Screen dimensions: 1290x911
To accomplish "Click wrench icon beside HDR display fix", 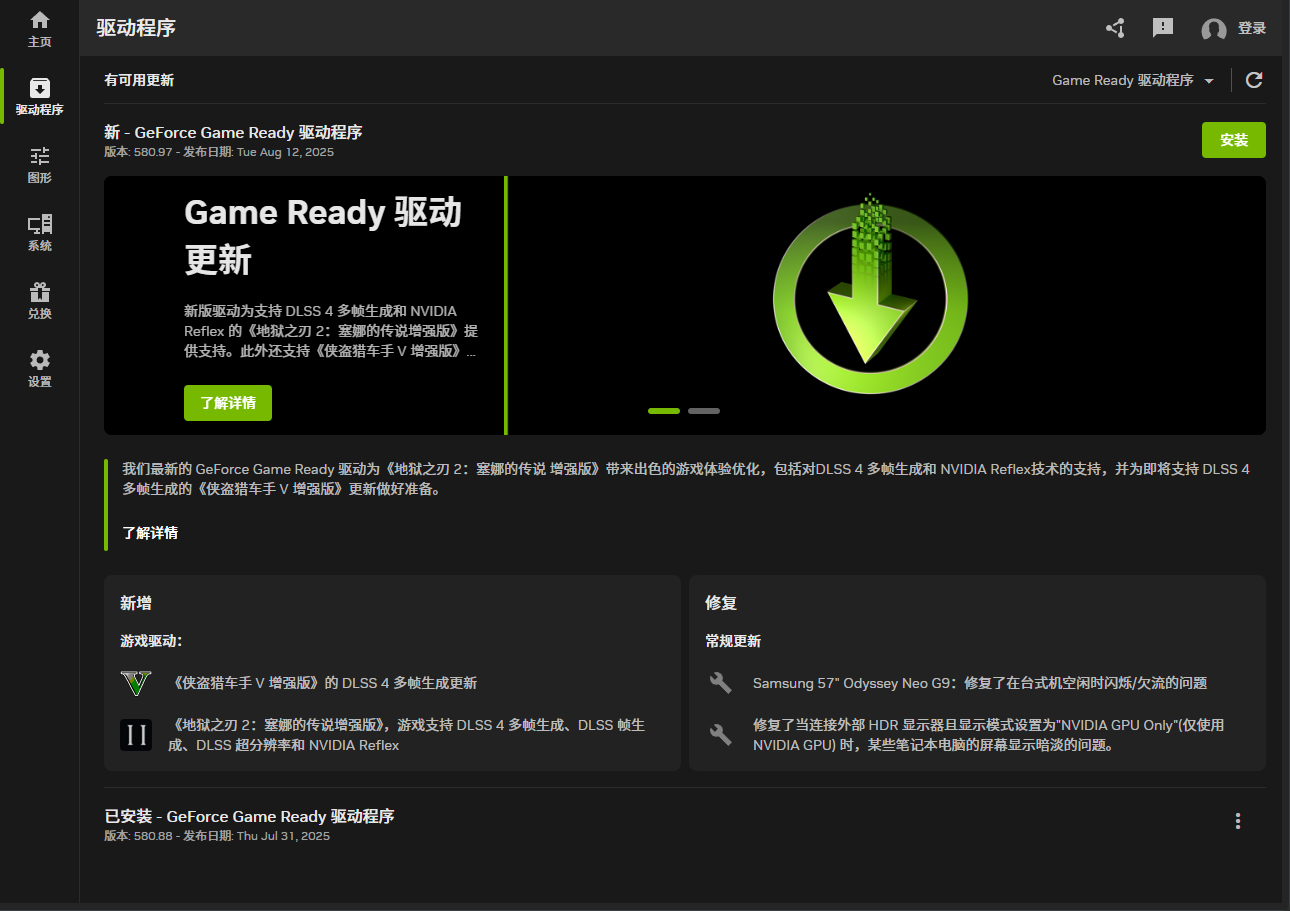I will 721,735.
